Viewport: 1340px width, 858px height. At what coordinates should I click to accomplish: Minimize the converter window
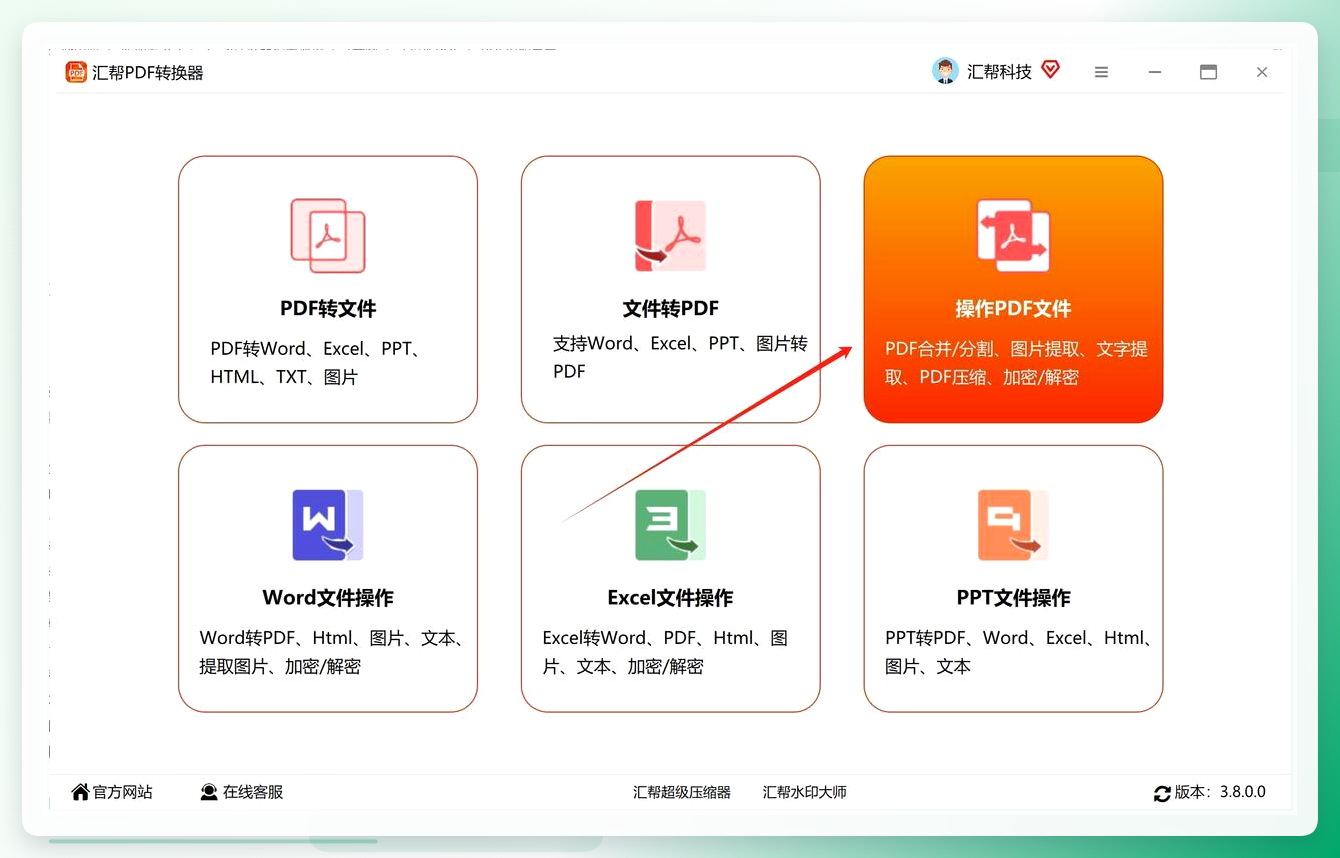tap(1155, 72)
